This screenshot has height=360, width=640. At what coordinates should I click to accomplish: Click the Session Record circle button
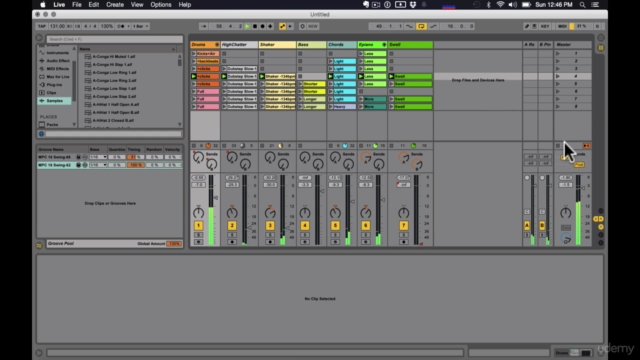coord(302,26)
